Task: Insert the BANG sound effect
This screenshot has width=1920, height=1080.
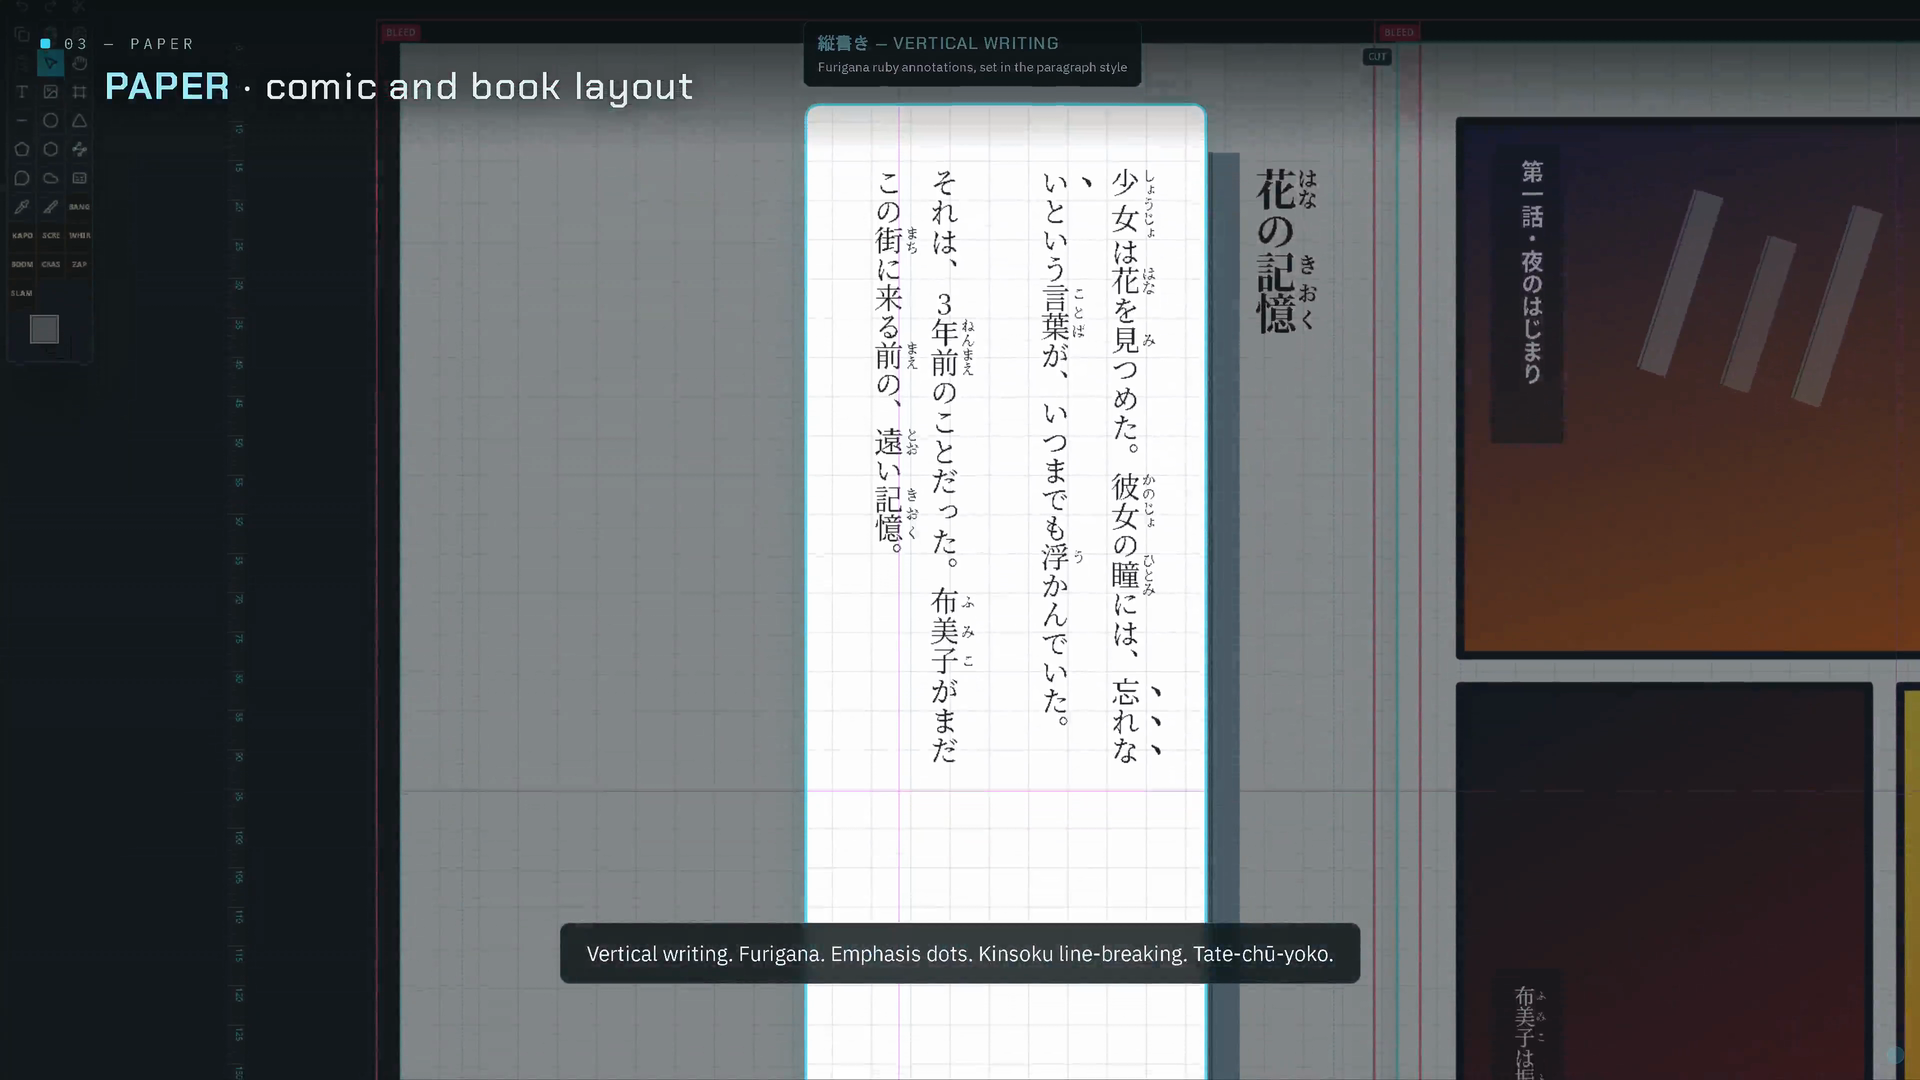Action: pyautogui.click(x=80, y=207)
